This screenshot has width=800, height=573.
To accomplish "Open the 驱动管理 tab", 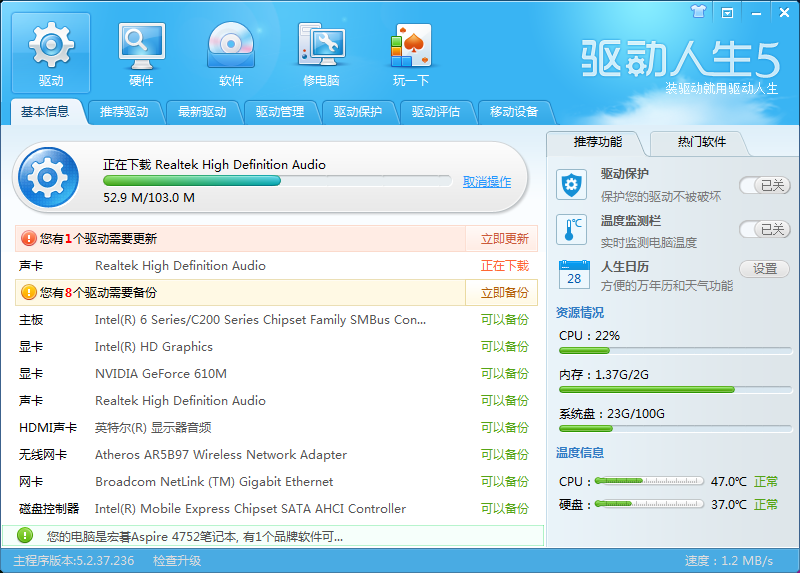I will coord(280,112).
